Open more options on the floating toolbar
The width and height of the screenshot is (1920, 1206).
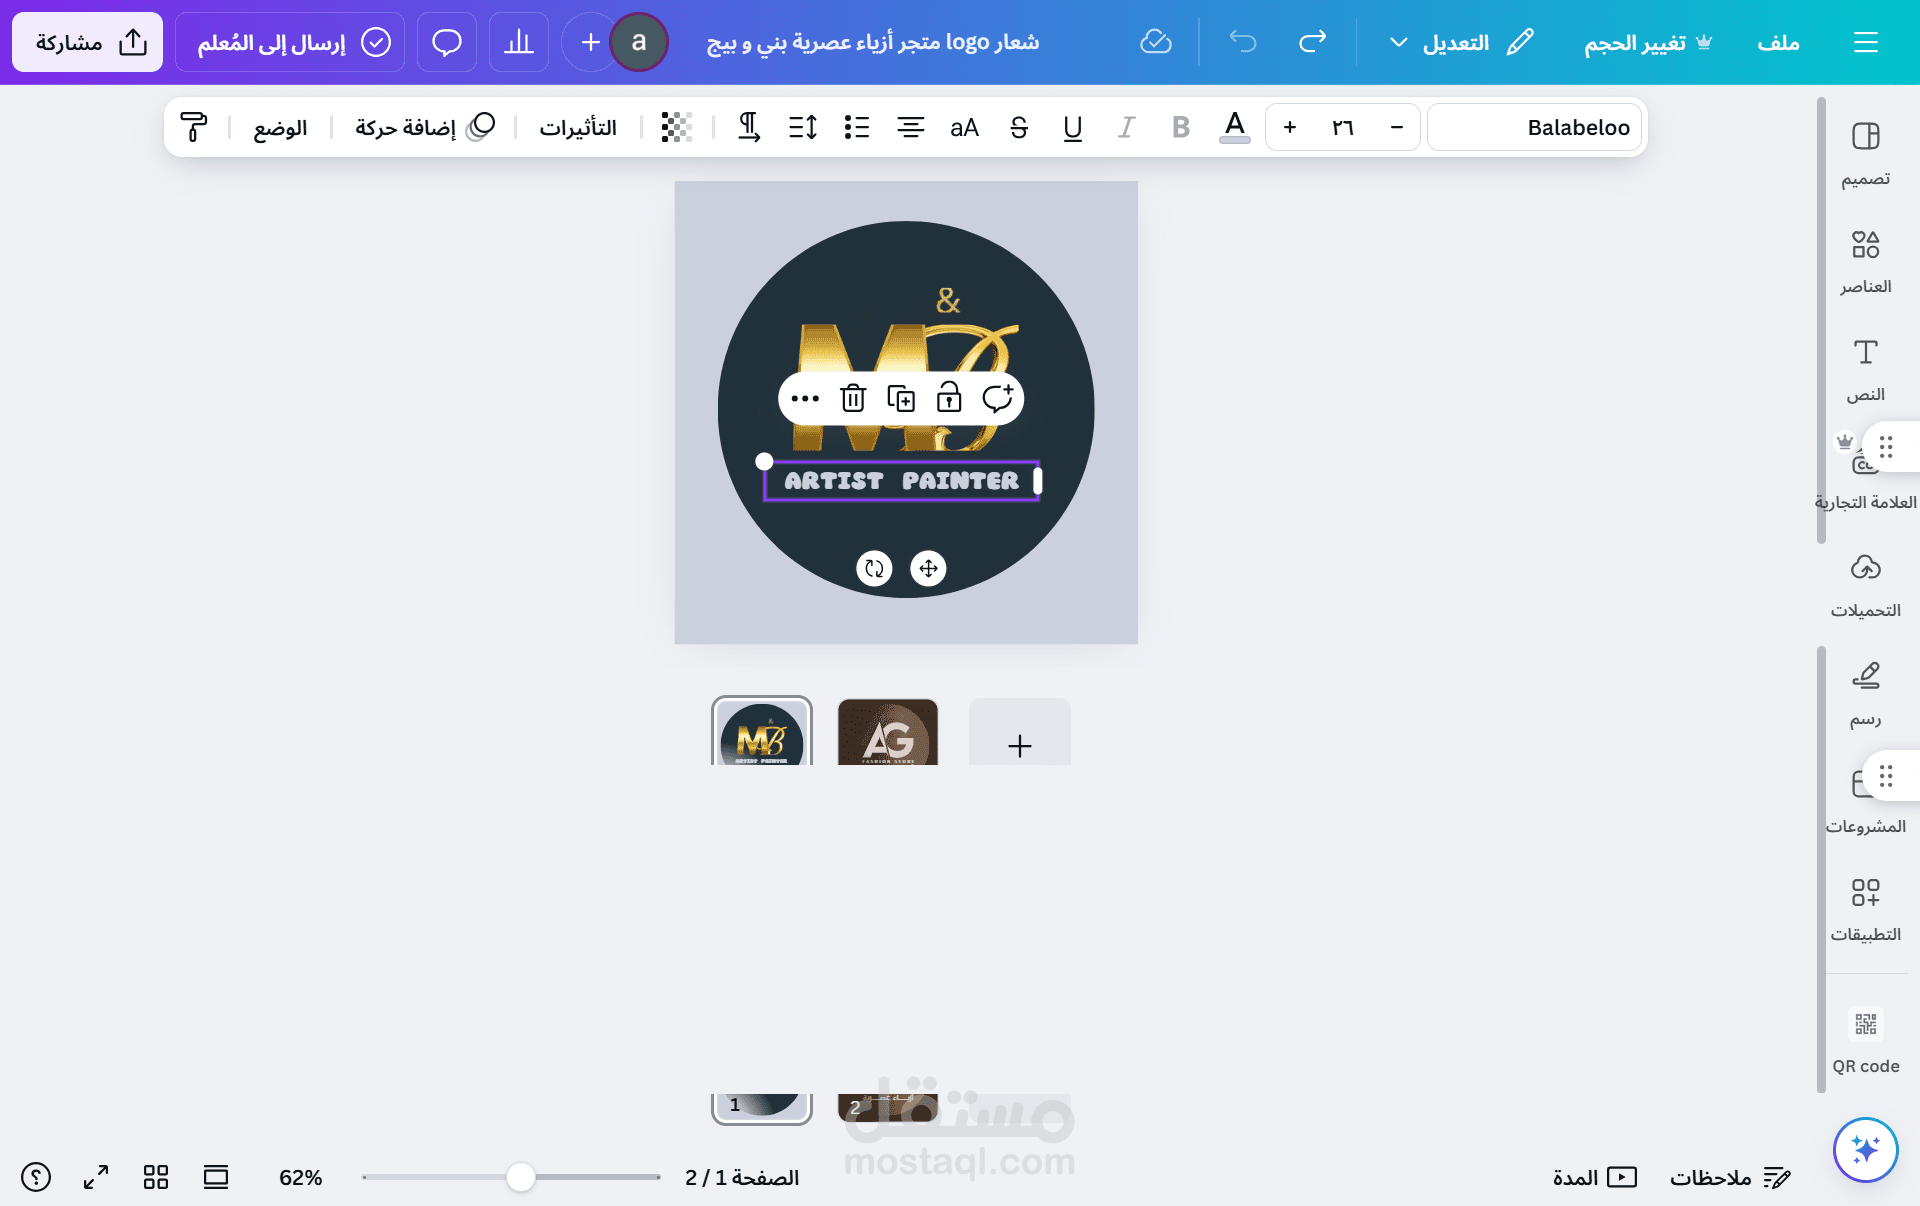(805, 398)
